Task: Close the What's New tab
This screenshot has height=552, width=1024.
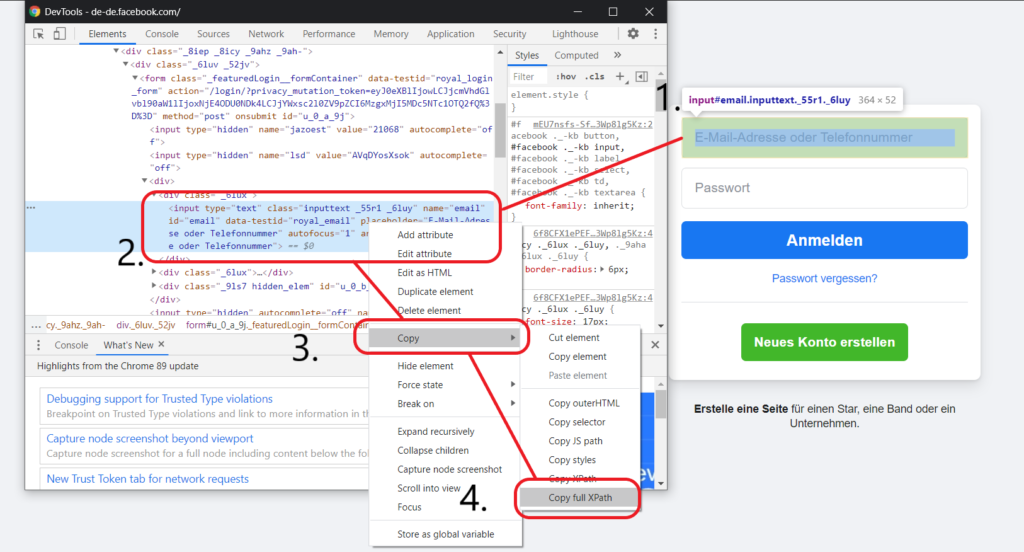Action: (161, 344)
